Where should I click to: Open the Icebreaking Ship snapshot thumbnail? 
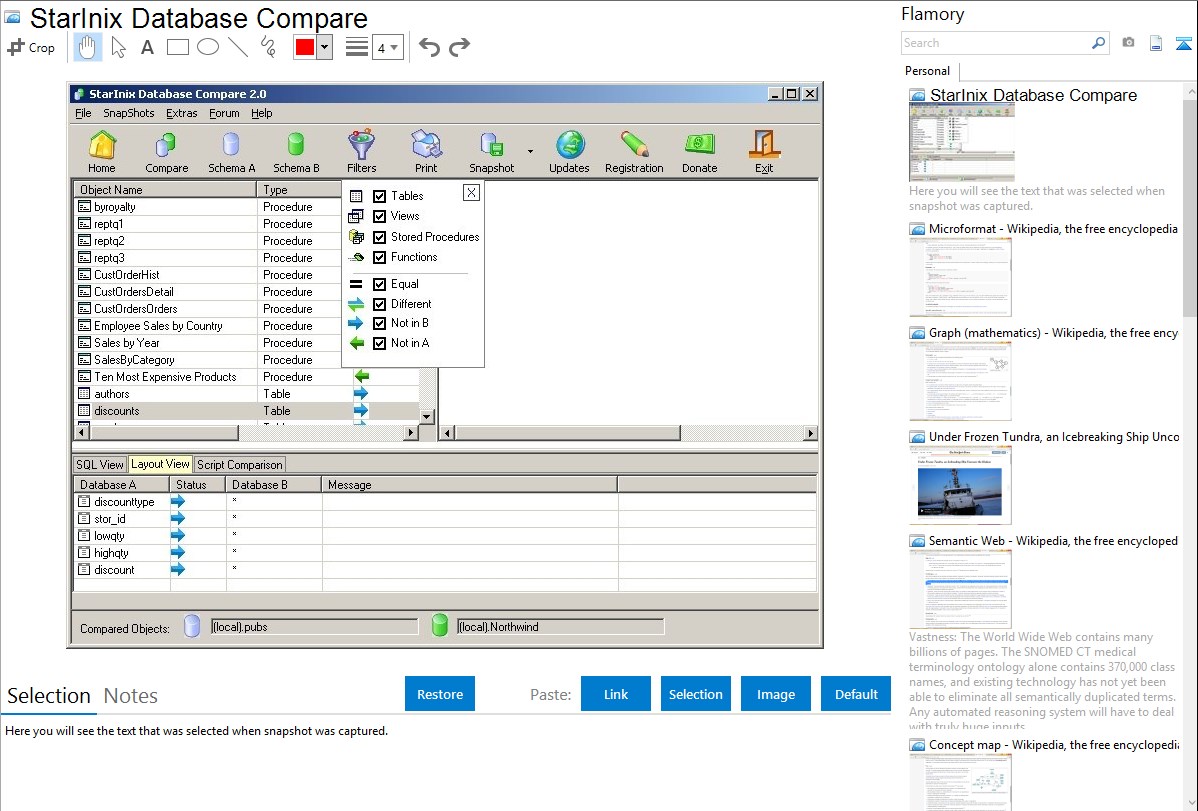point(960,485)
